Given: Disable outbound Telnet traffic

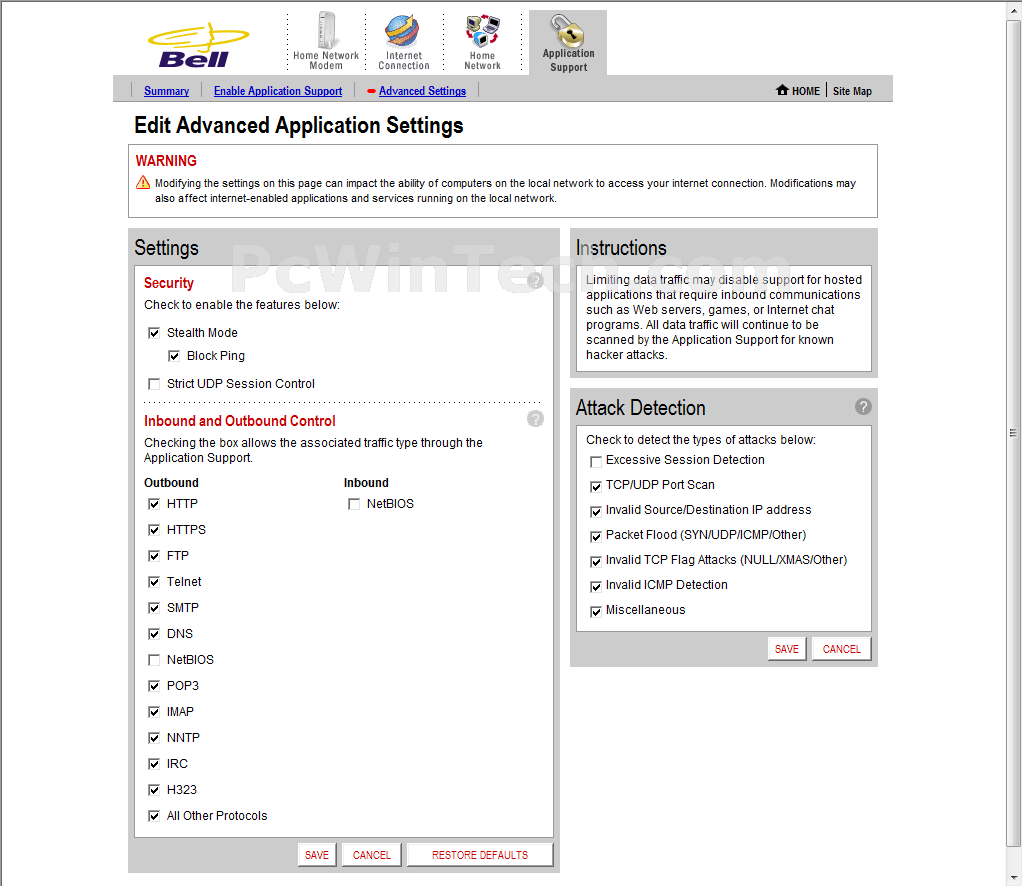Looking at the screenshot, I should coord(154,582).
